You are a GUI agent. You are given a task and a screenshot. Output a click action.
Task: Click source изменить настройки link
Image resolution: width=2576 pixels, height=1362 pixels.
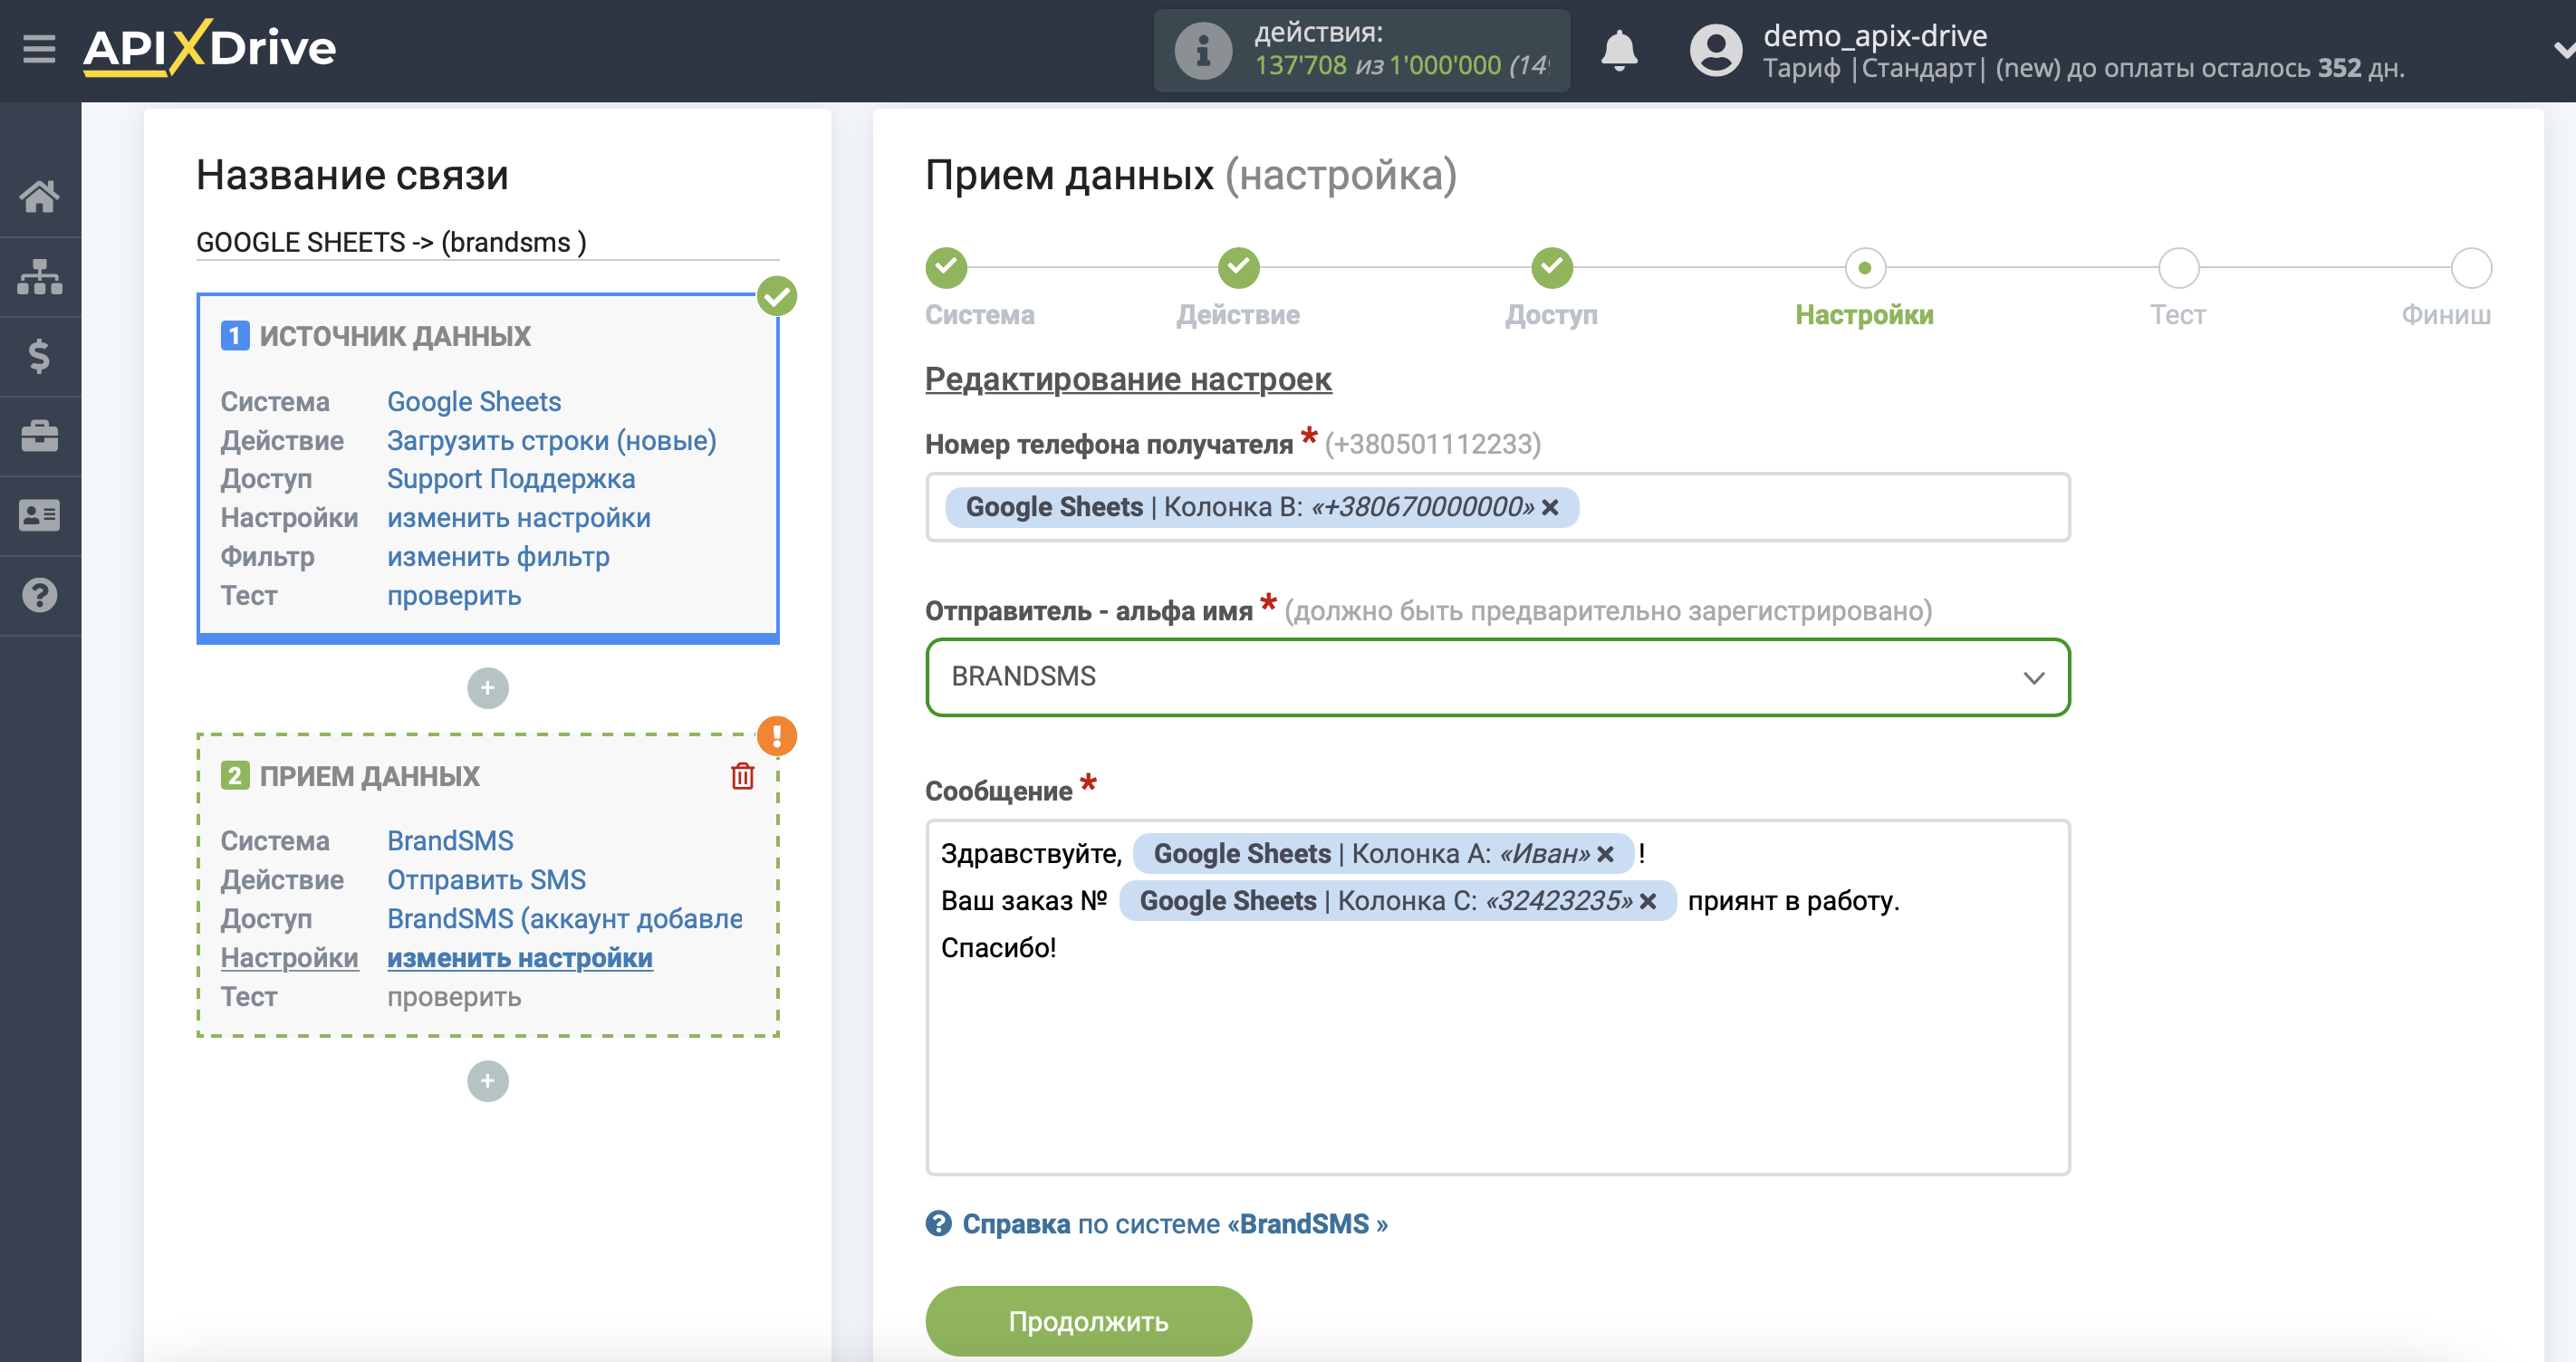coord(519,518)
